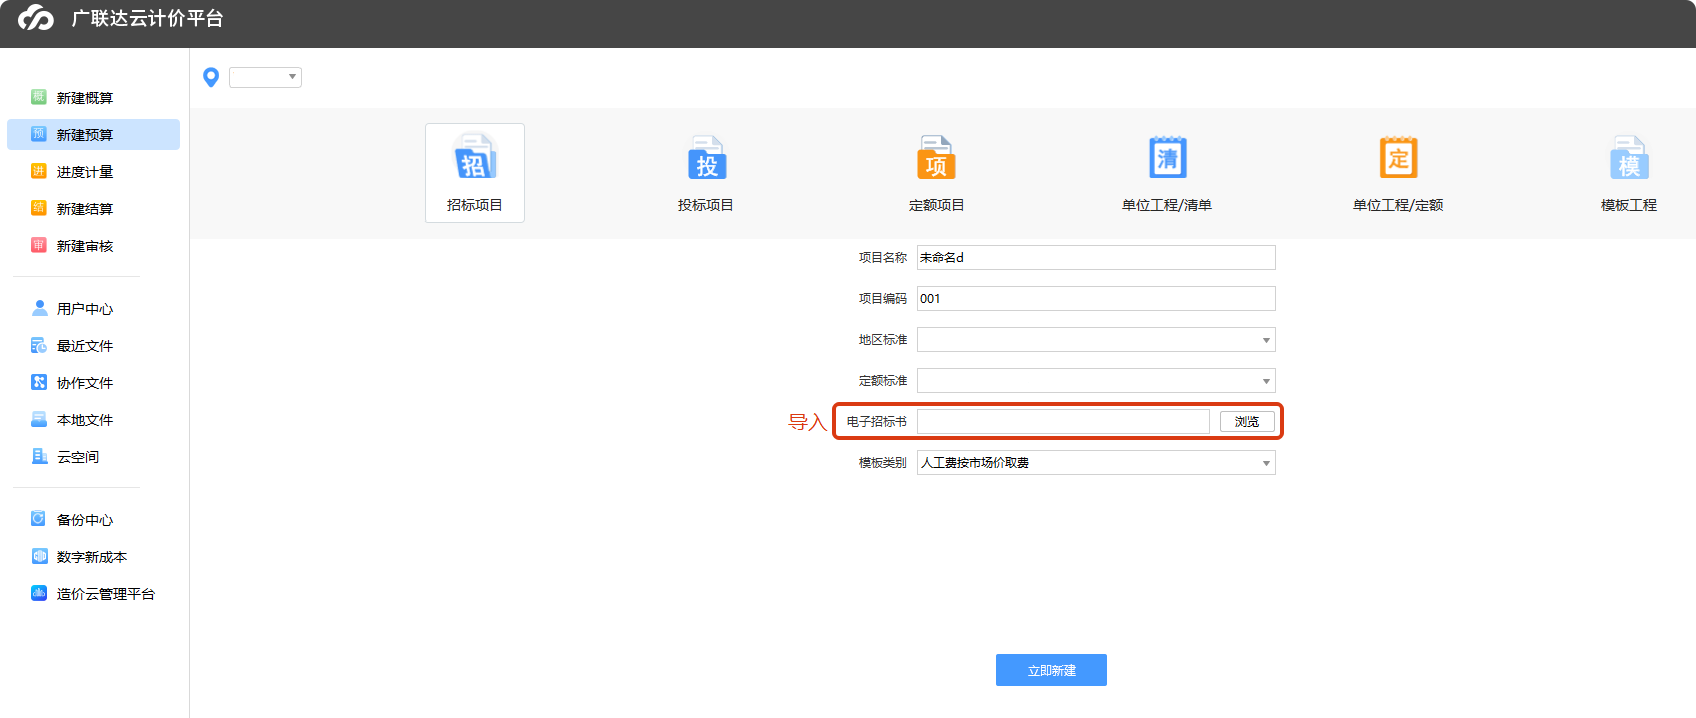
Task: Click the 用户中心 user icon
Action: coord(39,308)
